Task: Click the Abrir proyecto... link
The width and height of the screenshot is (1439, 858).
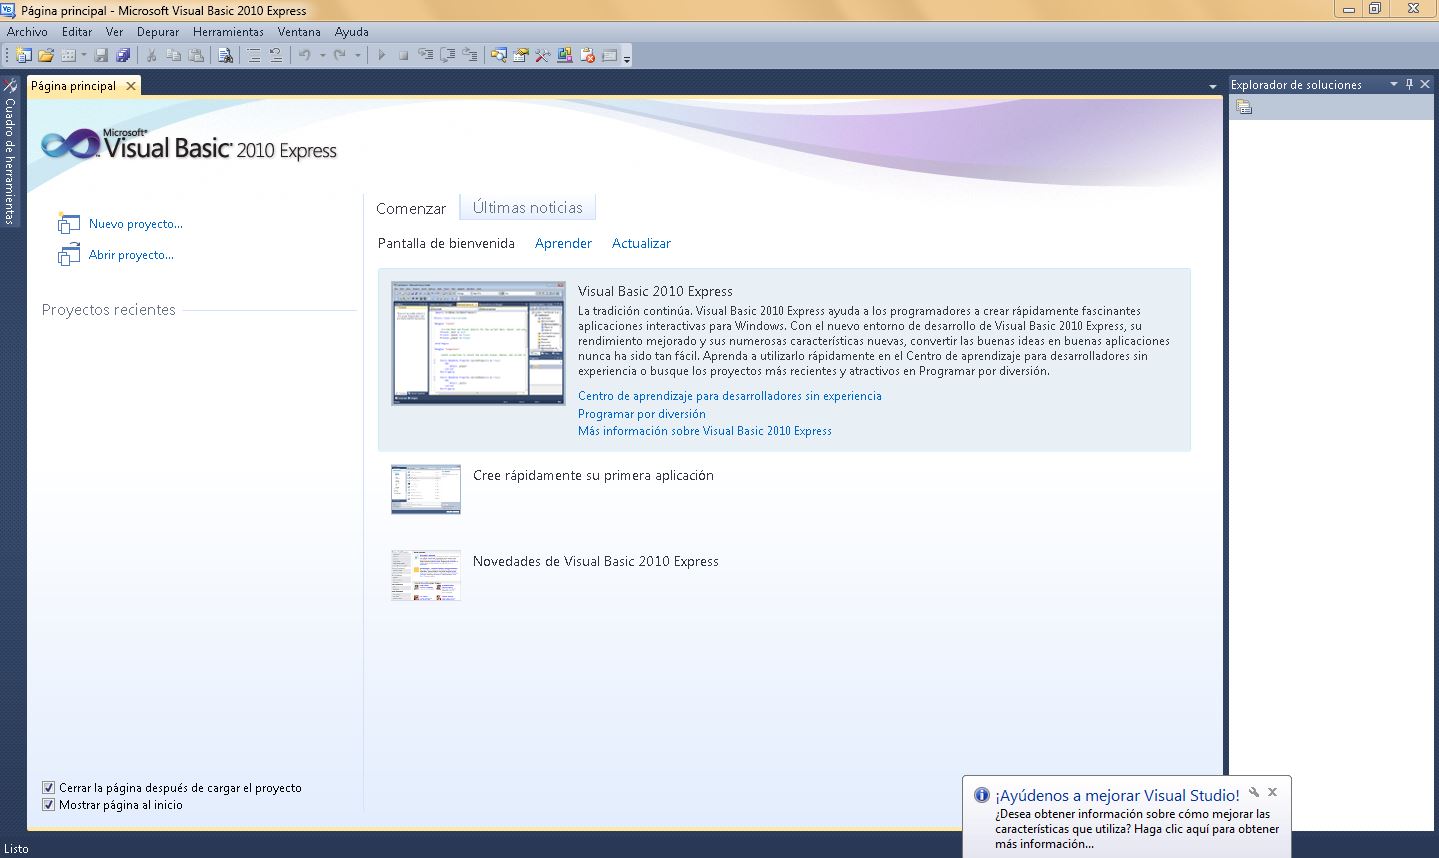Action: (131, 255)
